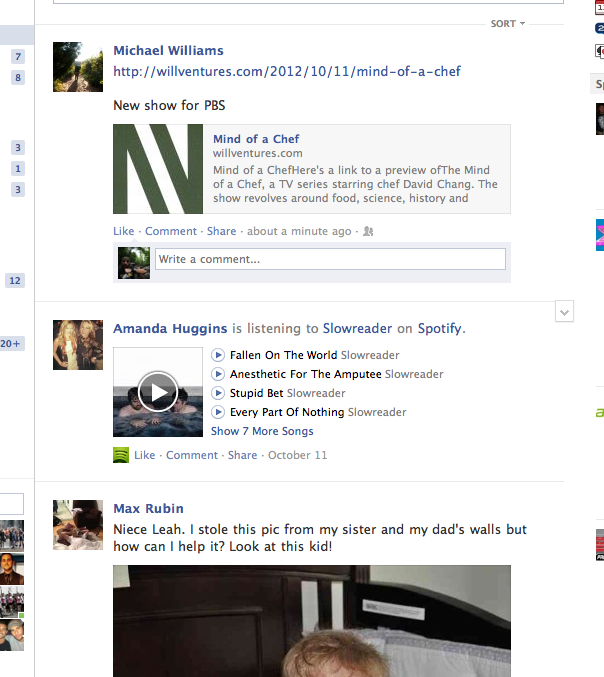Click the 'Every Part Of Nothing' song title
This screenshot has height=677, width=604.
click(287, 412)
